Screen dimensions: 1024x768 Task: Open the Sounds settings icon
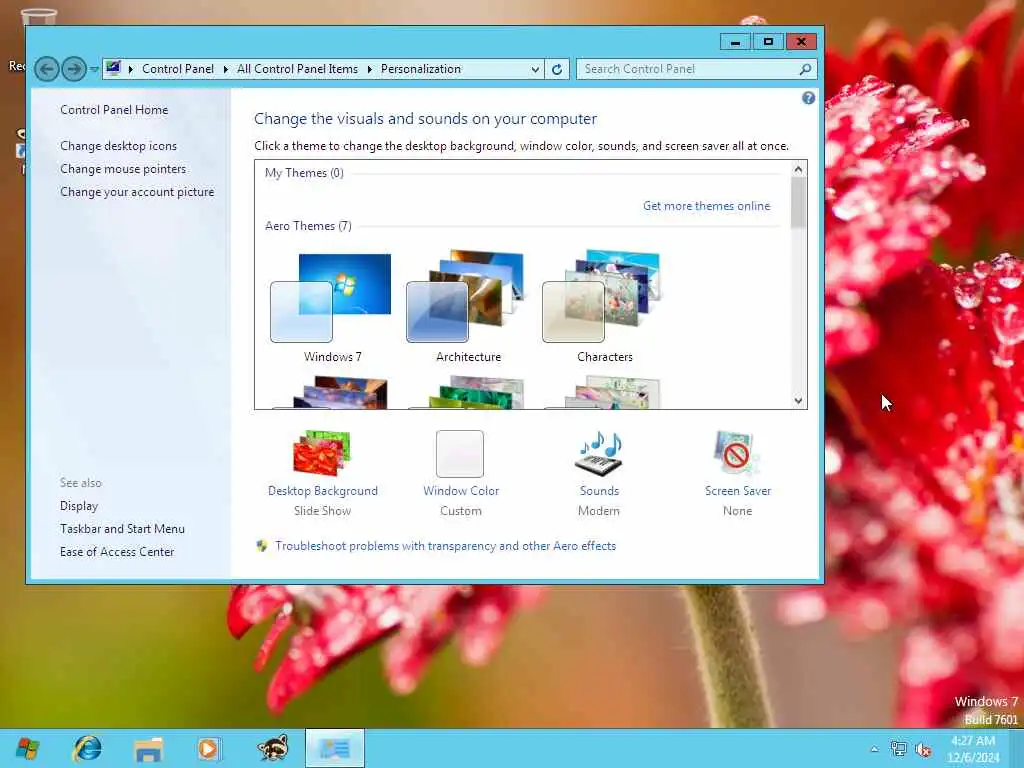[x=600, y=453]
